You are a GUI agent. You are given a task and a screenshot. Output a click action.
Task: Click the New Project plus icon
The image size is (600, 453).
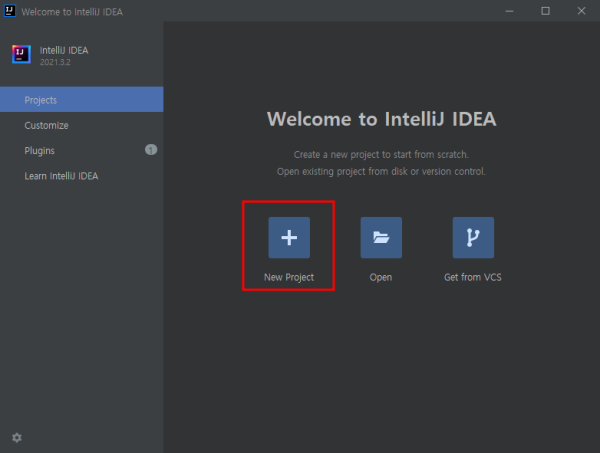[x=289, y=238]
